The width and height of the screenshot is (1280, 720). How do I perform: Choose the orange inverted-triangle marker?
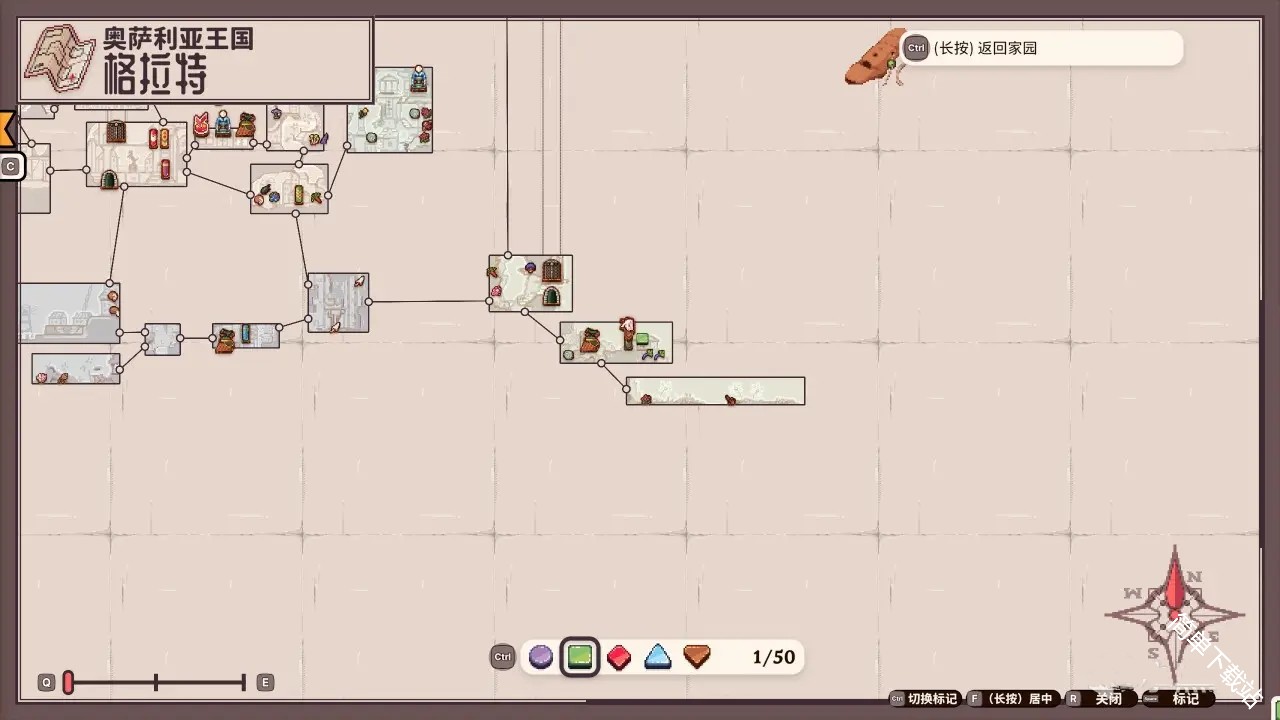[697, 657]
